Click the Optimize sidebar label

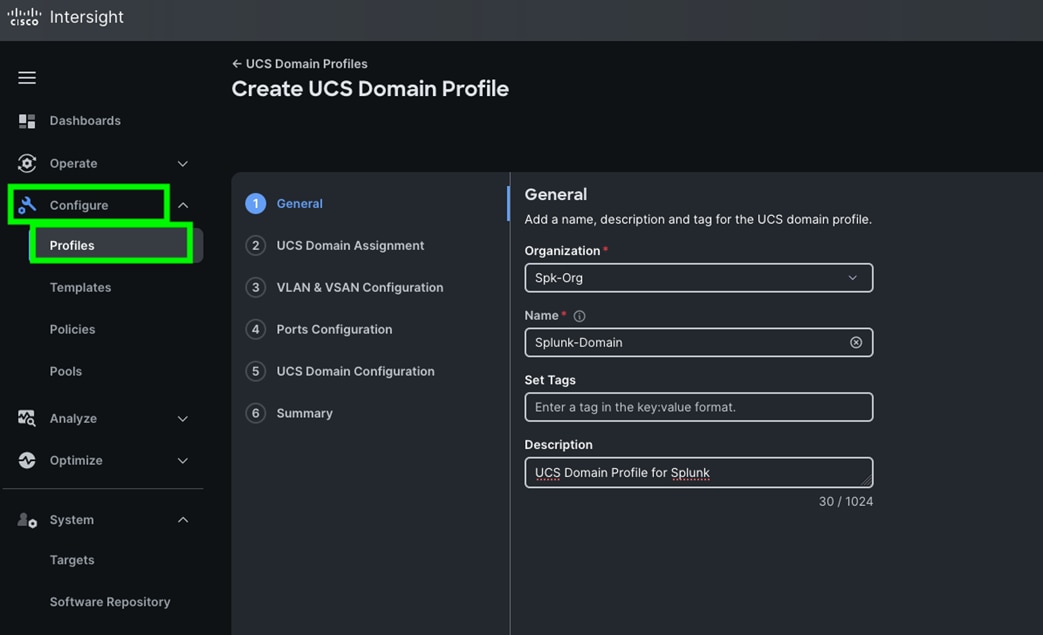point(76,460)
